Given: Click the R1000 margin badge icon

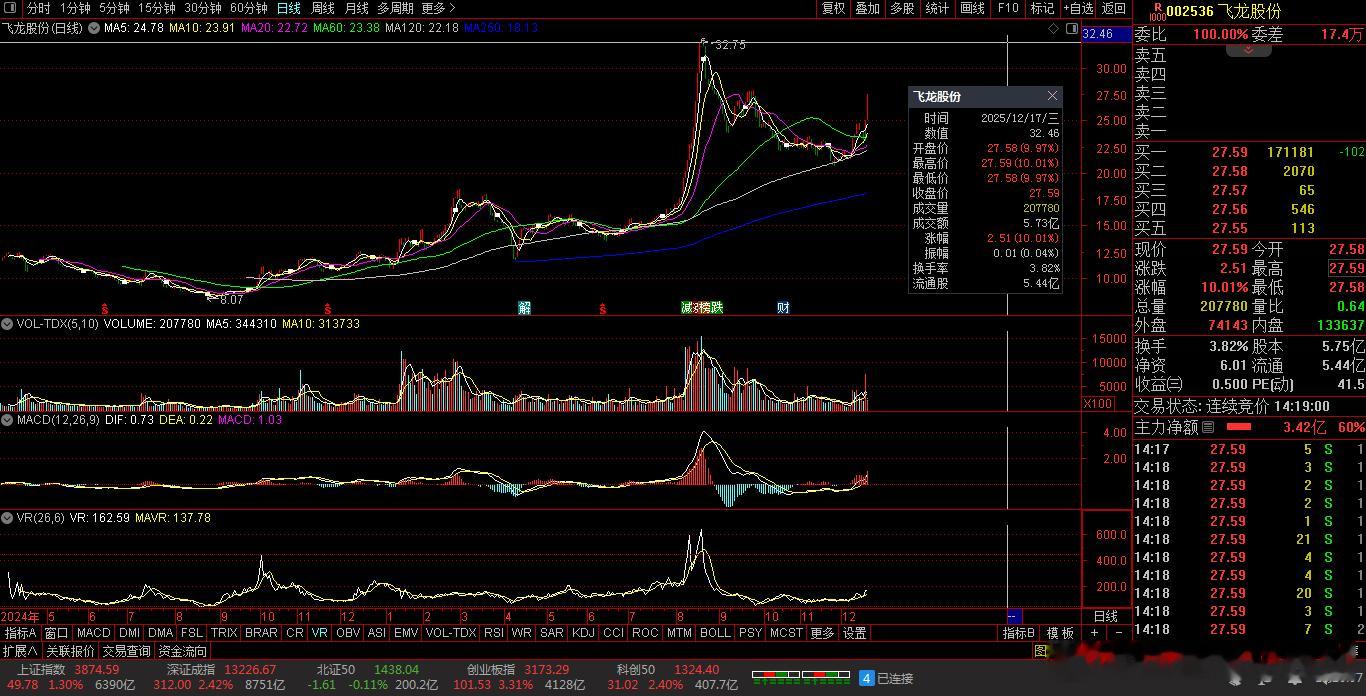Looking at the screenshot, I should click(1156, 11).
